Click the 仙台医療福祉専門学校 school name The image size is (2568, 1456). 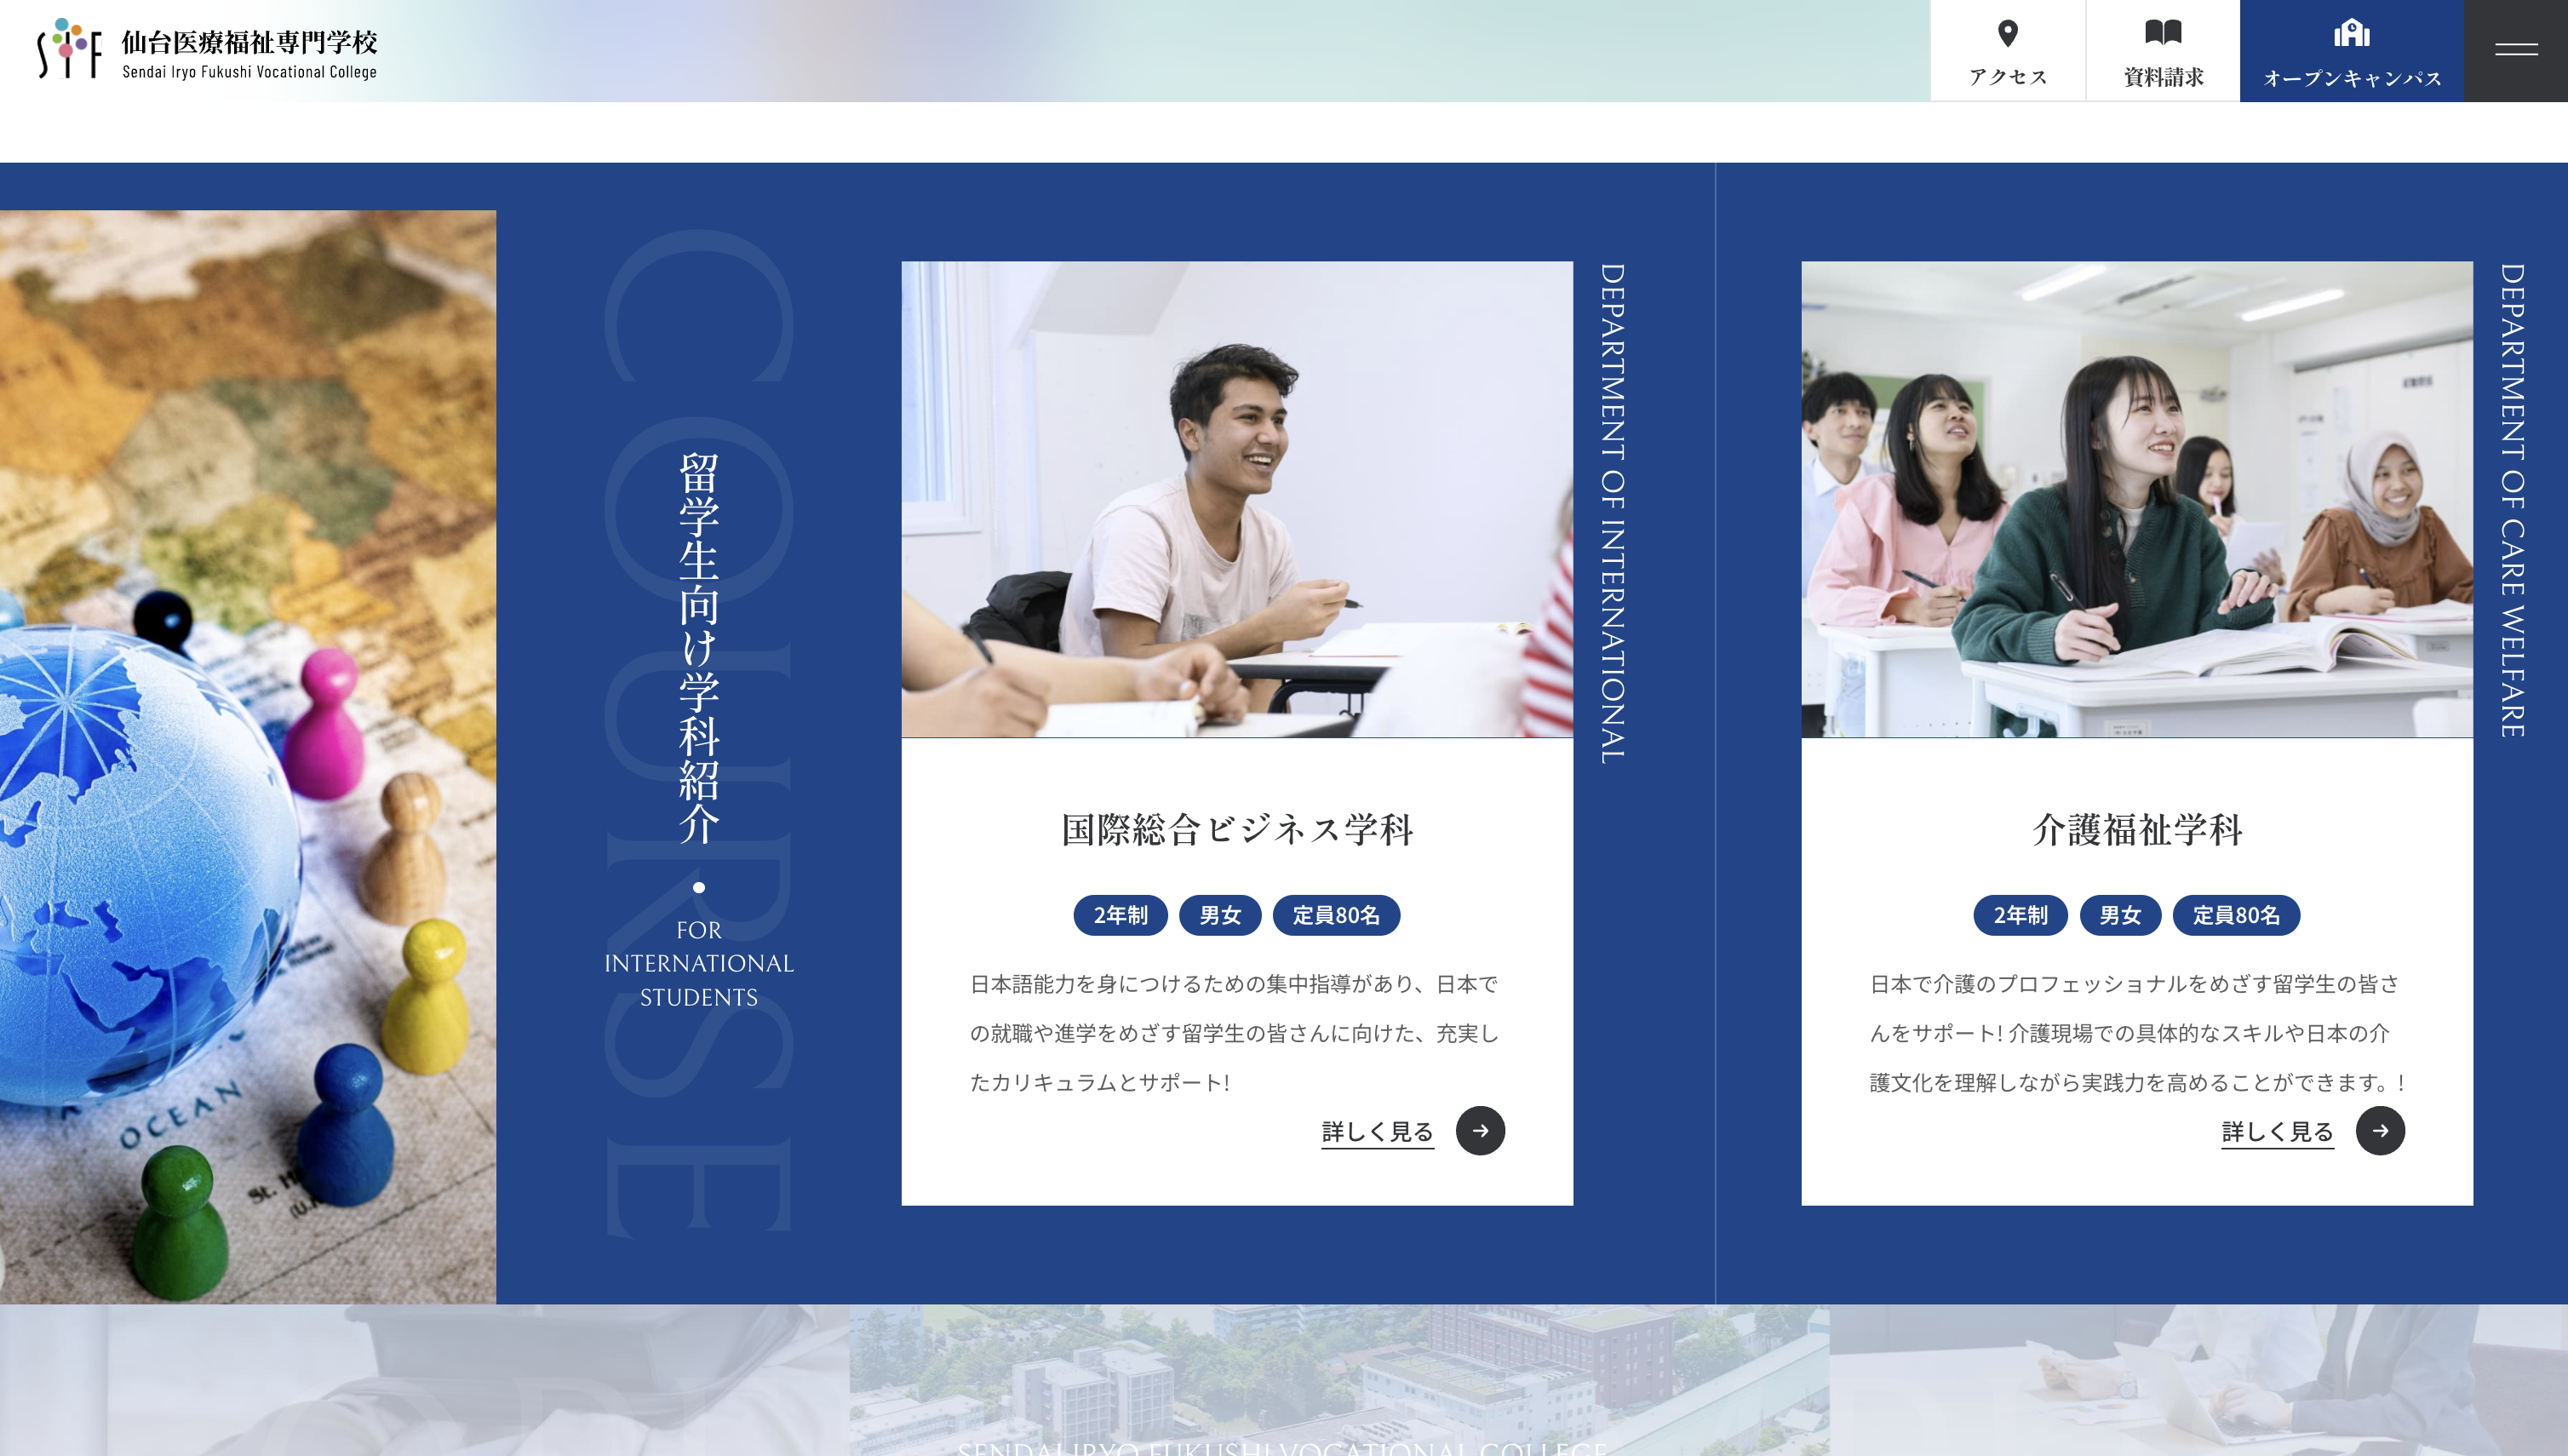coord(249,42)
